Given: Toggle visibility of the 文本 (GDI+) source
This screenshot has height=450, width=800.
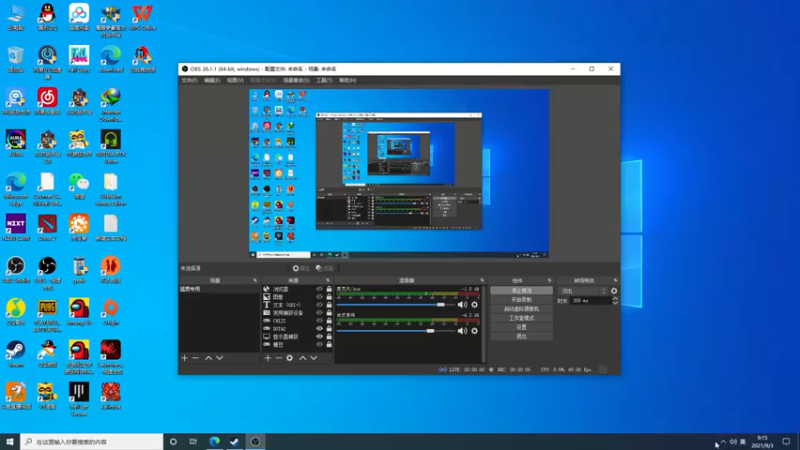Looking at the screenshot, I should coord(319,305).
